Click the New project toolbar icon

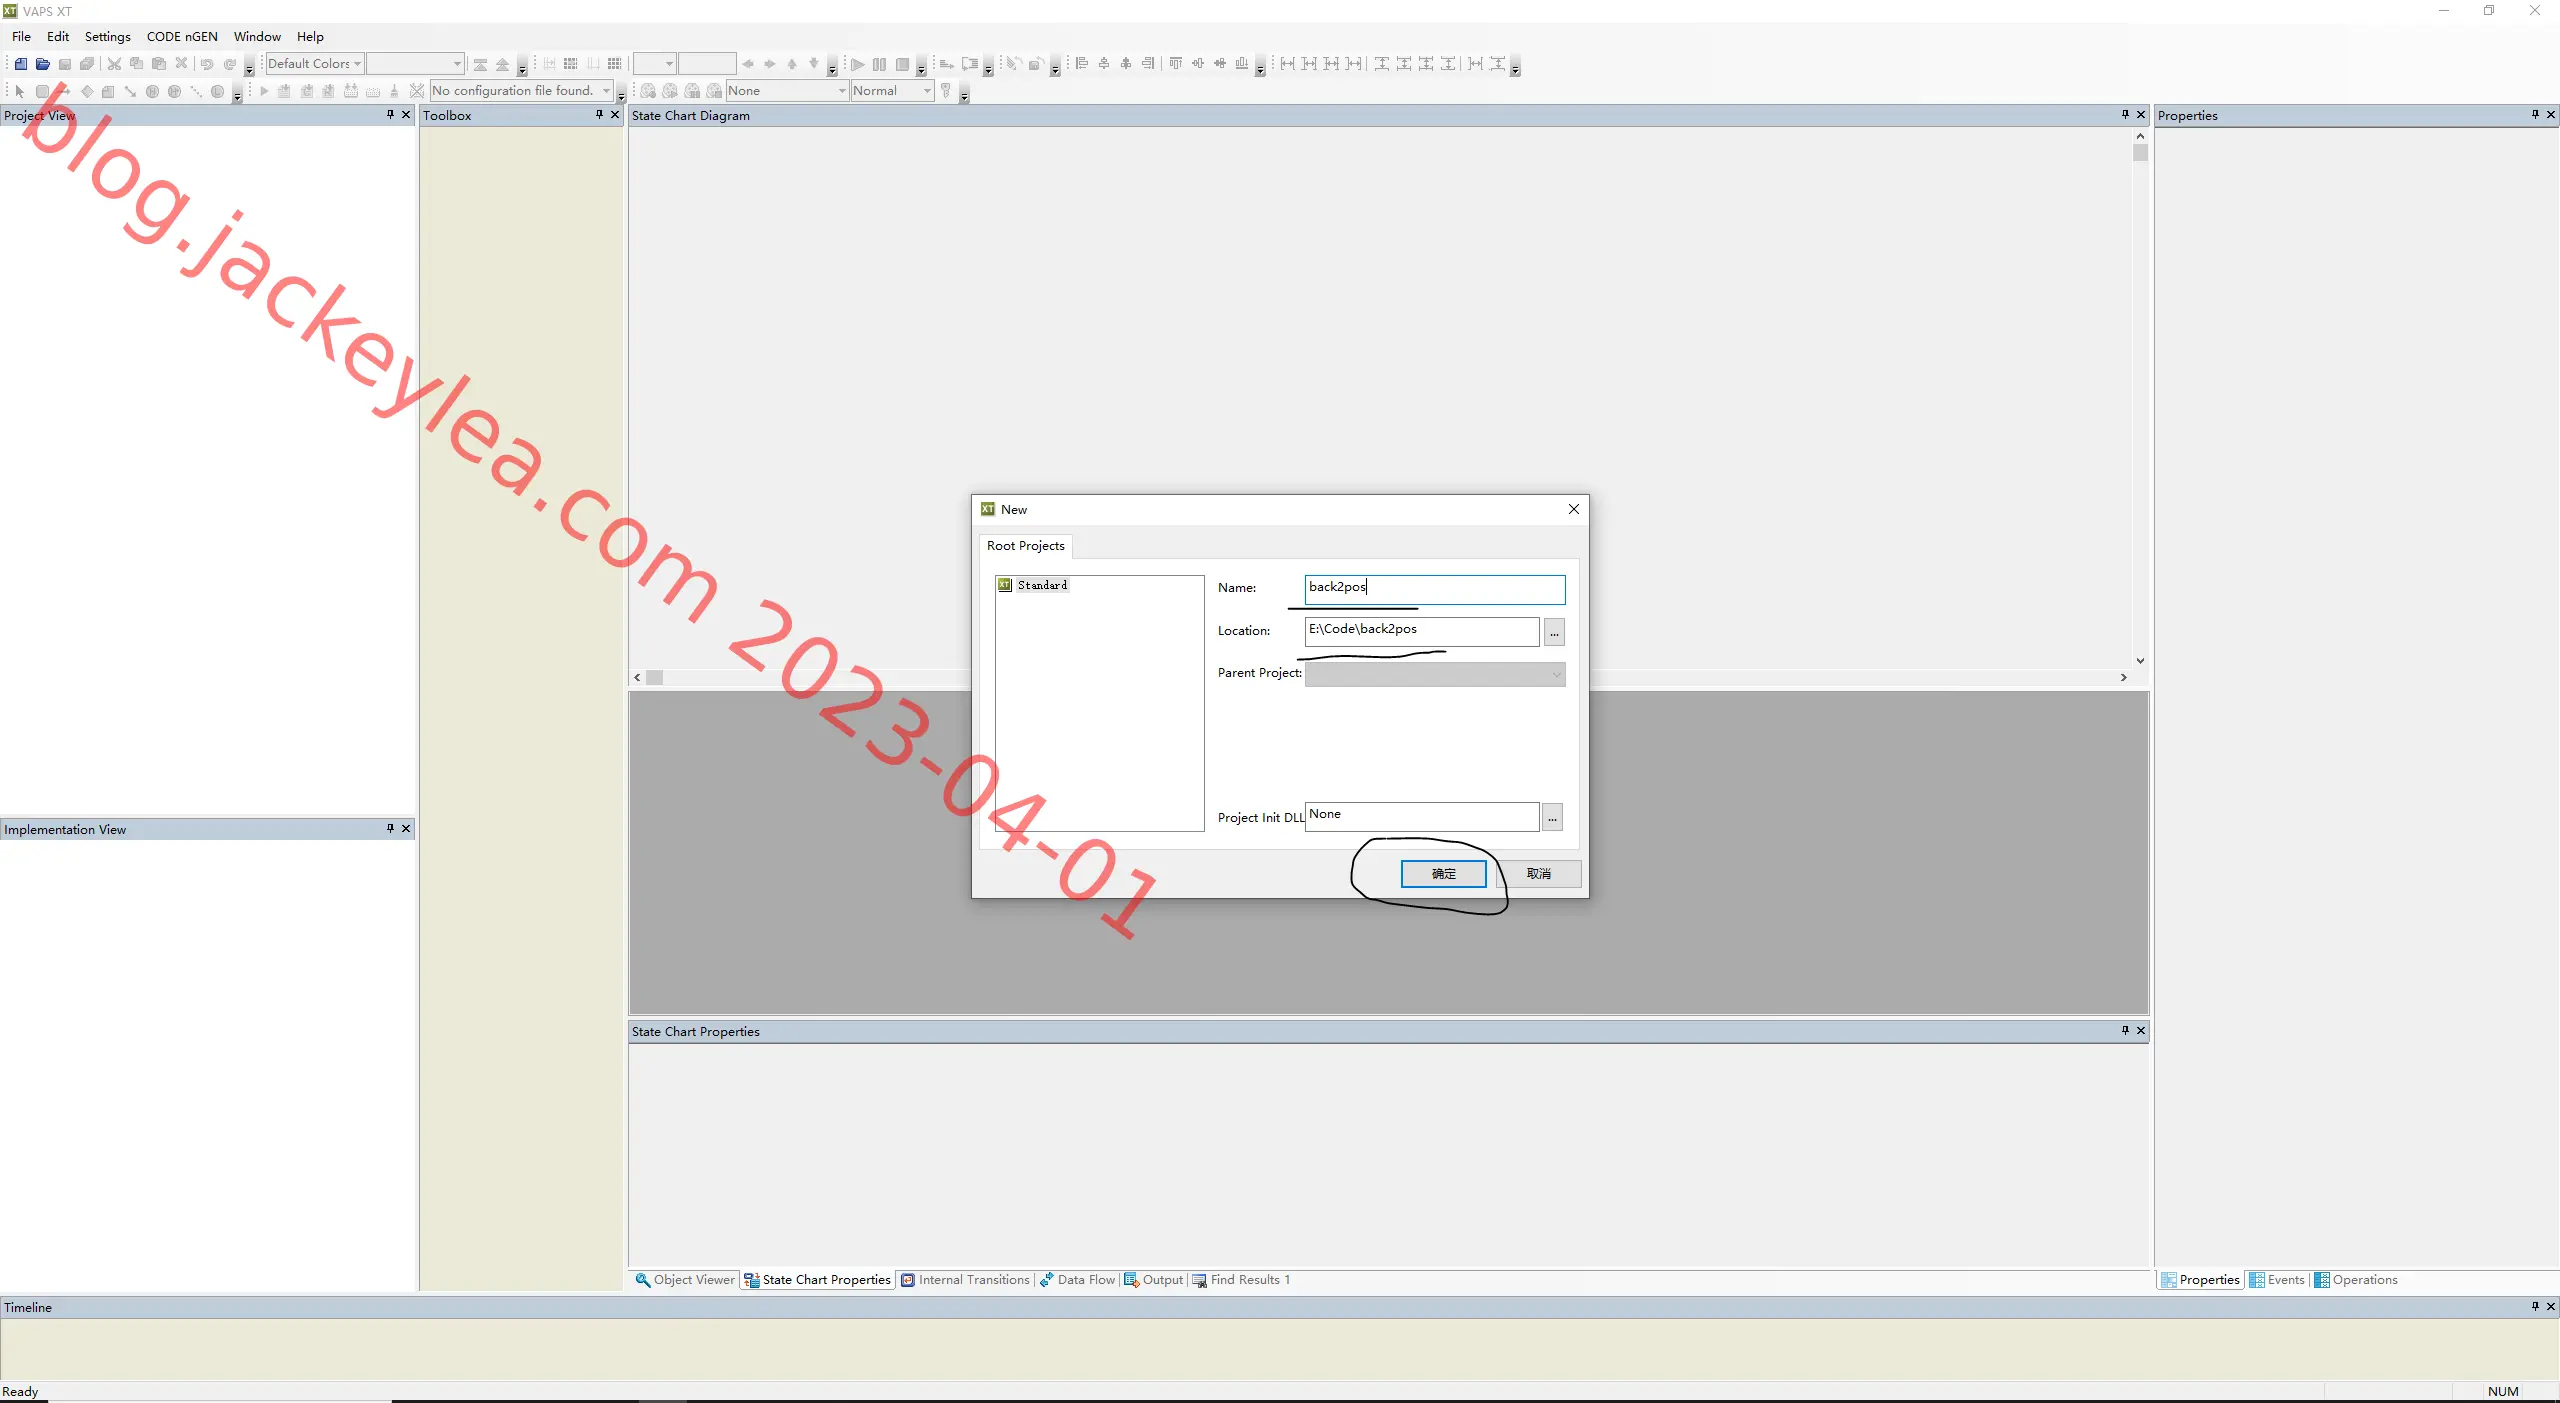point(21,64)
